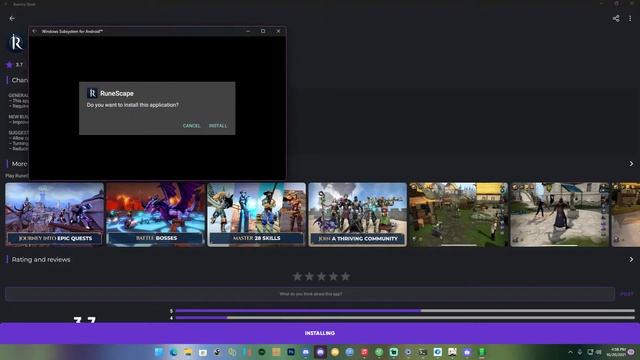Click the POST button beside review field
Viewport: 640px width, 360px height.
(x=627, y=294)
